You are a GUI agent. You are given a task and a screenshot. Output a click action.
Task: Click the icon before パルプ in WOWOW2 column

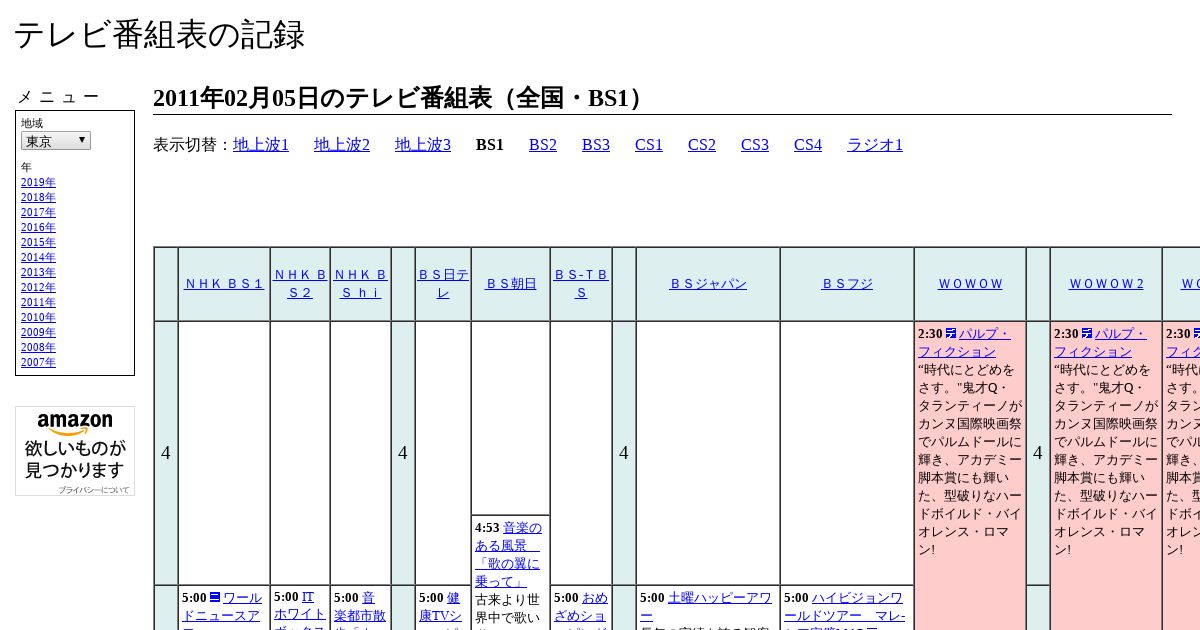tap(1087, 334)
